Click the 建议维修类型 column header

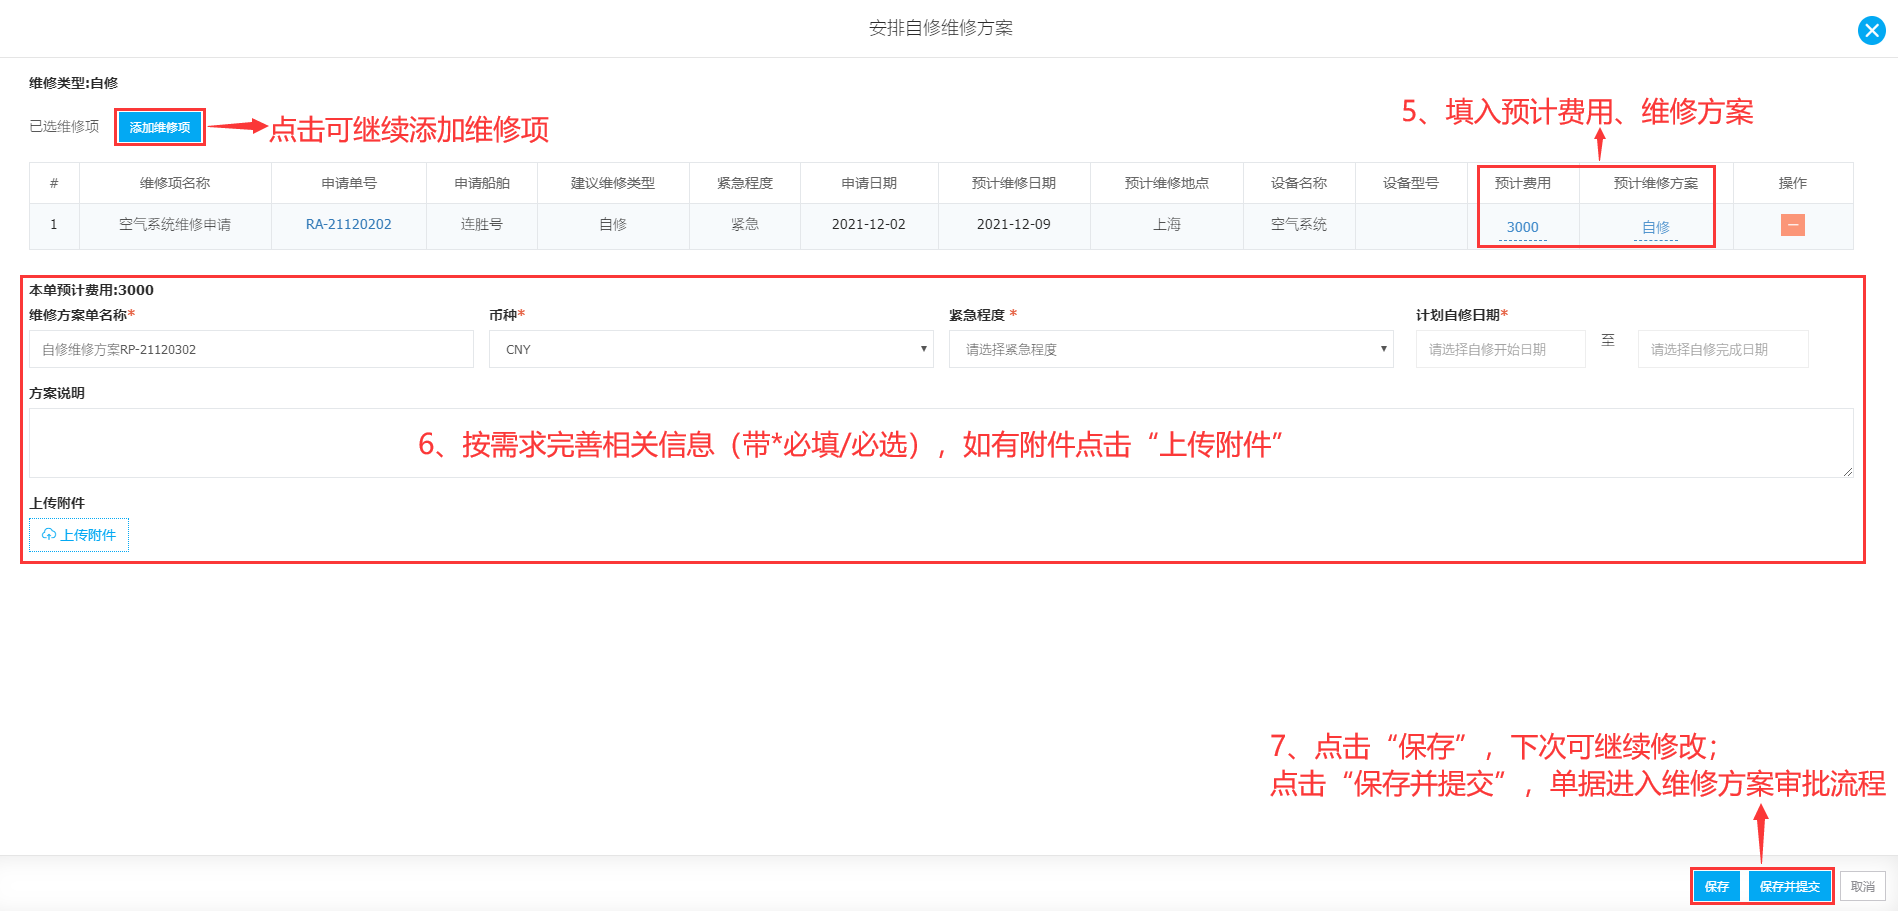pyautogui.click(x=613, y=183)
